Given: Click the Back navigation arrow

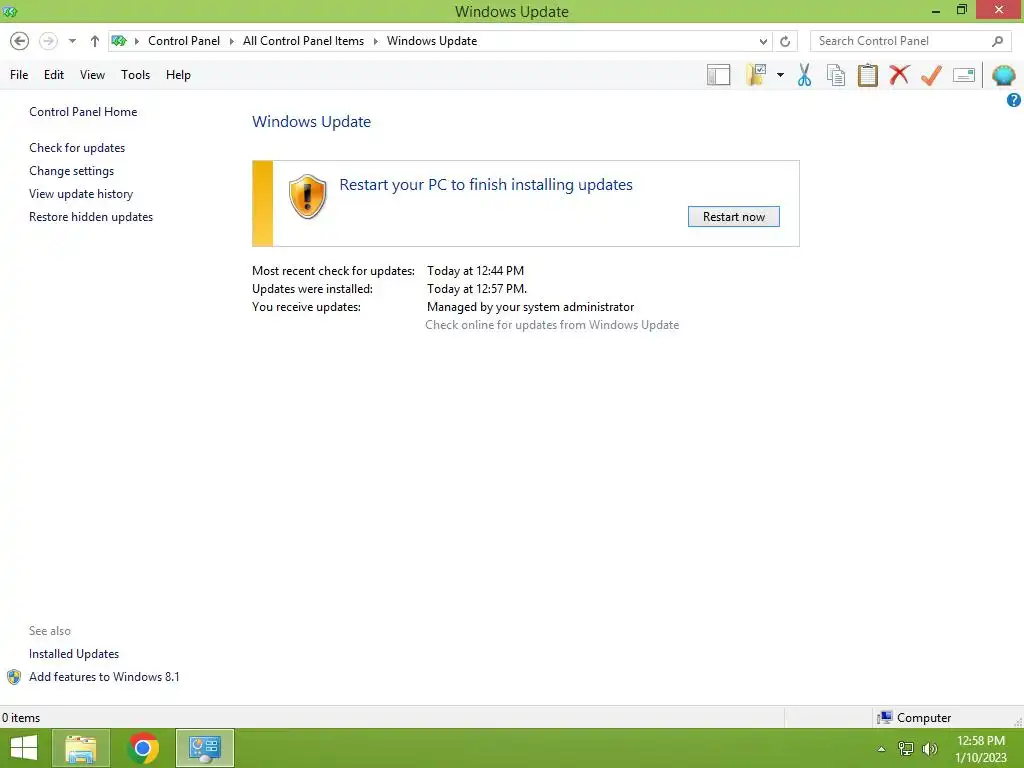Looking at the screenshot, I should (20, 41).
